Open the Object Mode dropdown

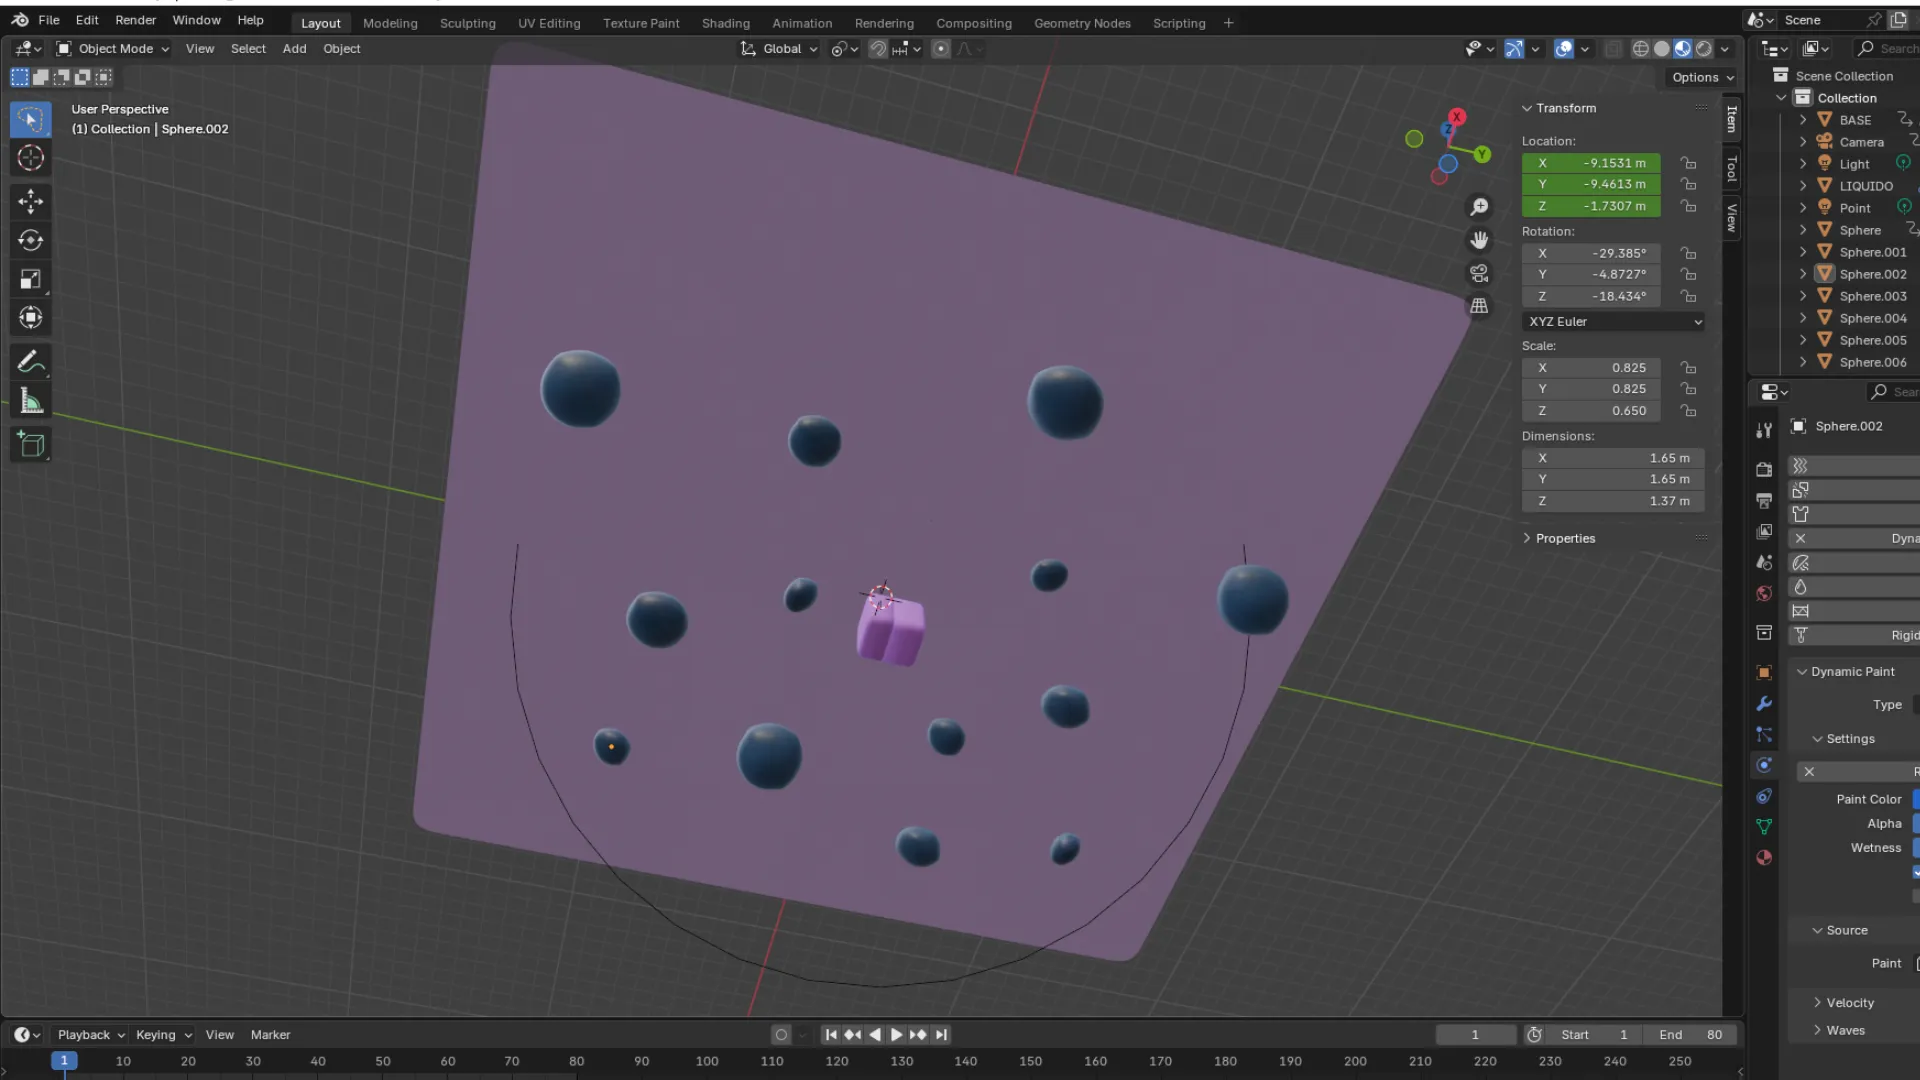point(112,49)
